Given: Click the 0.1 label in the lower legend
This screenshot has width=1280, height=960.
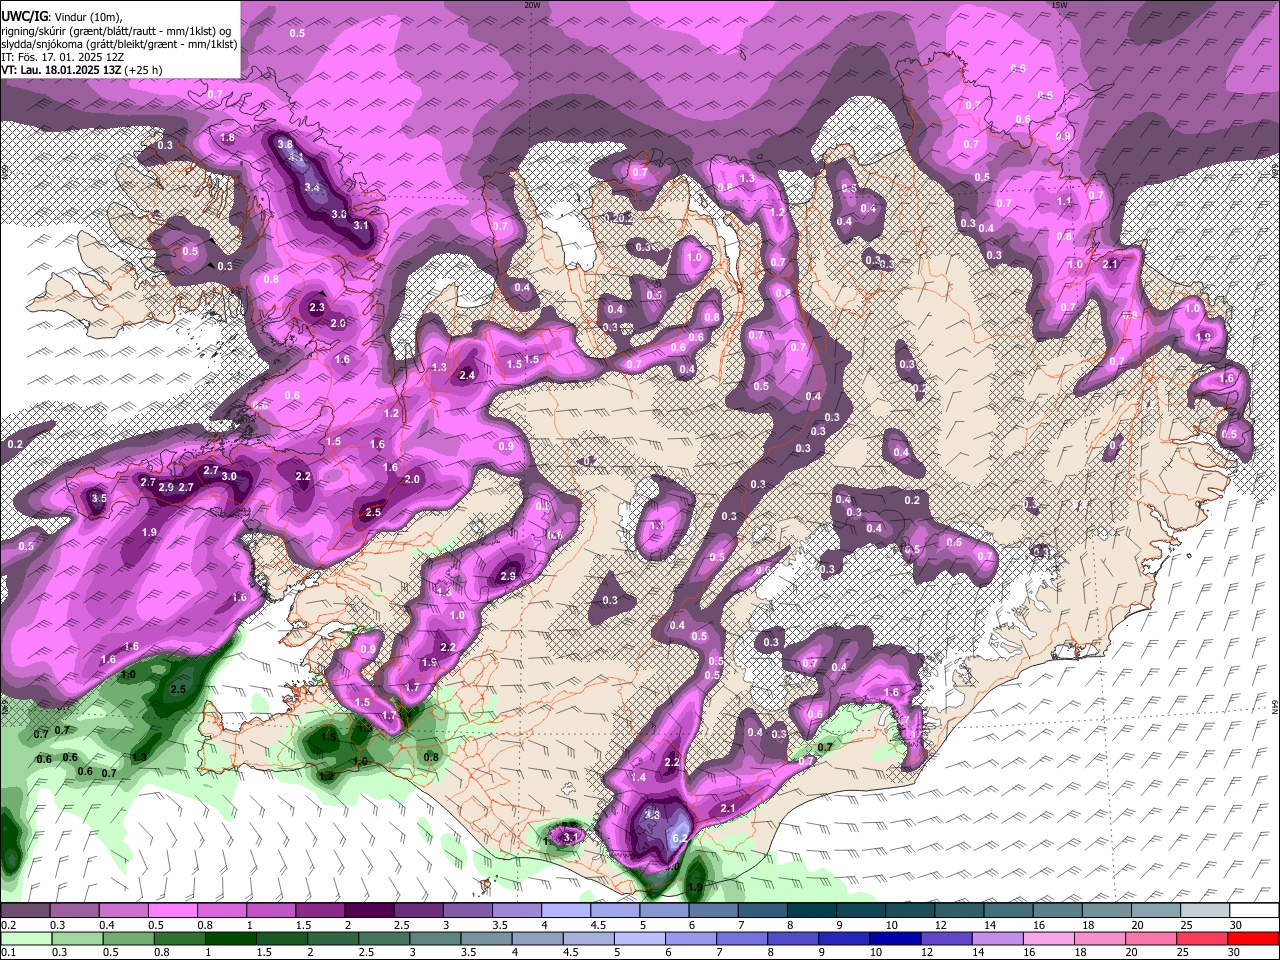Looking at the screenshot, I should 8,952.
